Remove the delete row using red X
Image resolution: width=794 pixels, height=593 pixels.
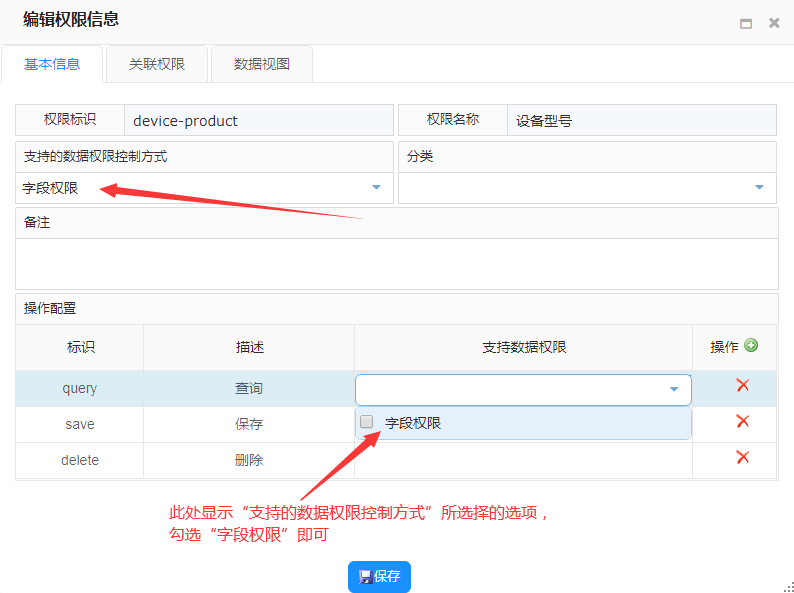742,458
